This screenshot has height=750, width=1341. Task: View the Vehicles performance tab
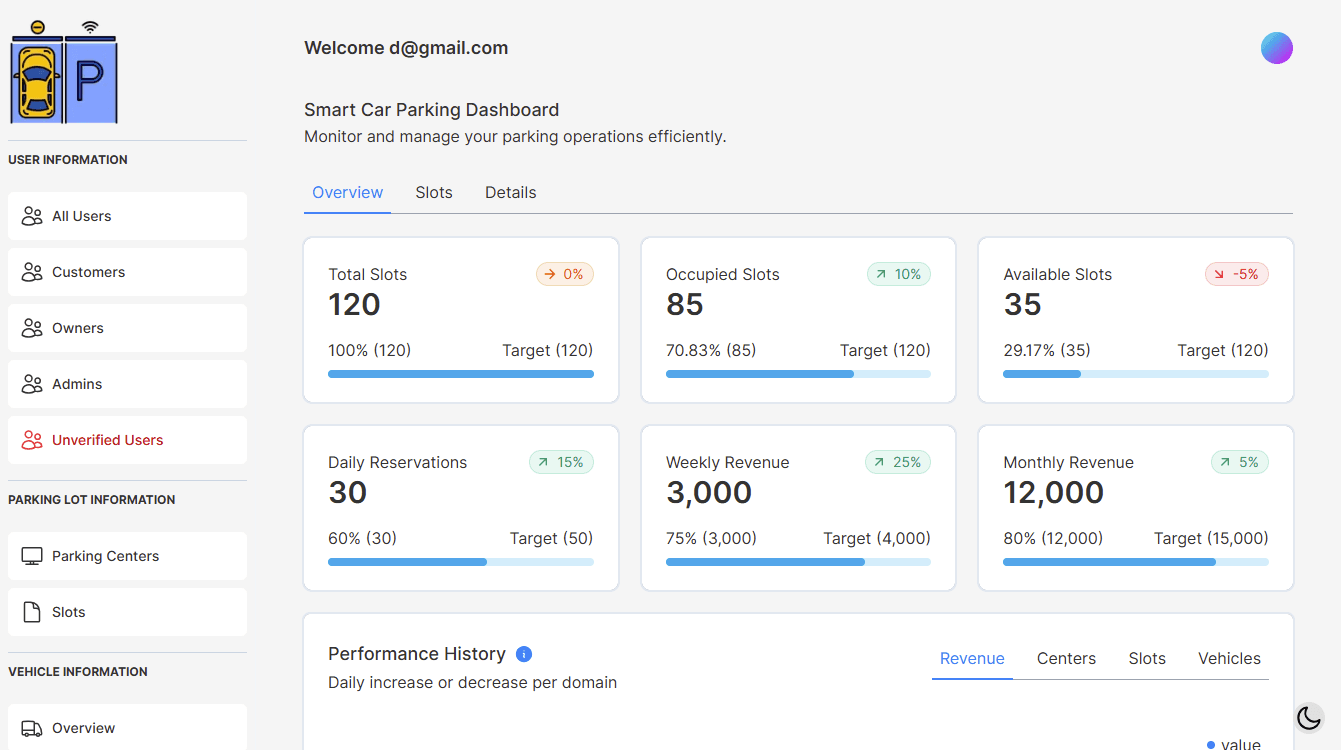tap(1229, 658)
